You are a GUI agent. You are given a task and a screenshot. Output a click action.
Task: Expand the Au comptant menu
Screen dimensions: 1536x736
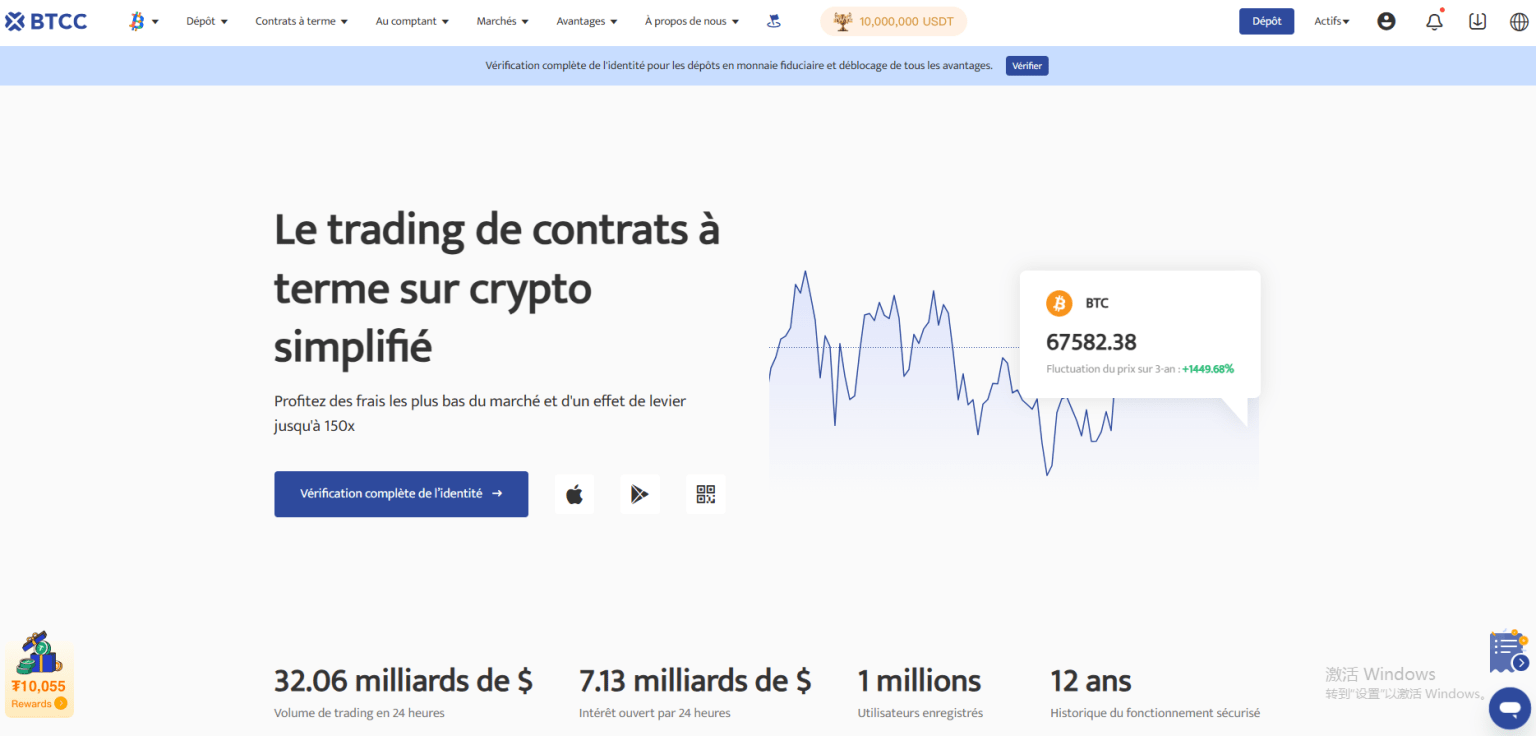412,21
